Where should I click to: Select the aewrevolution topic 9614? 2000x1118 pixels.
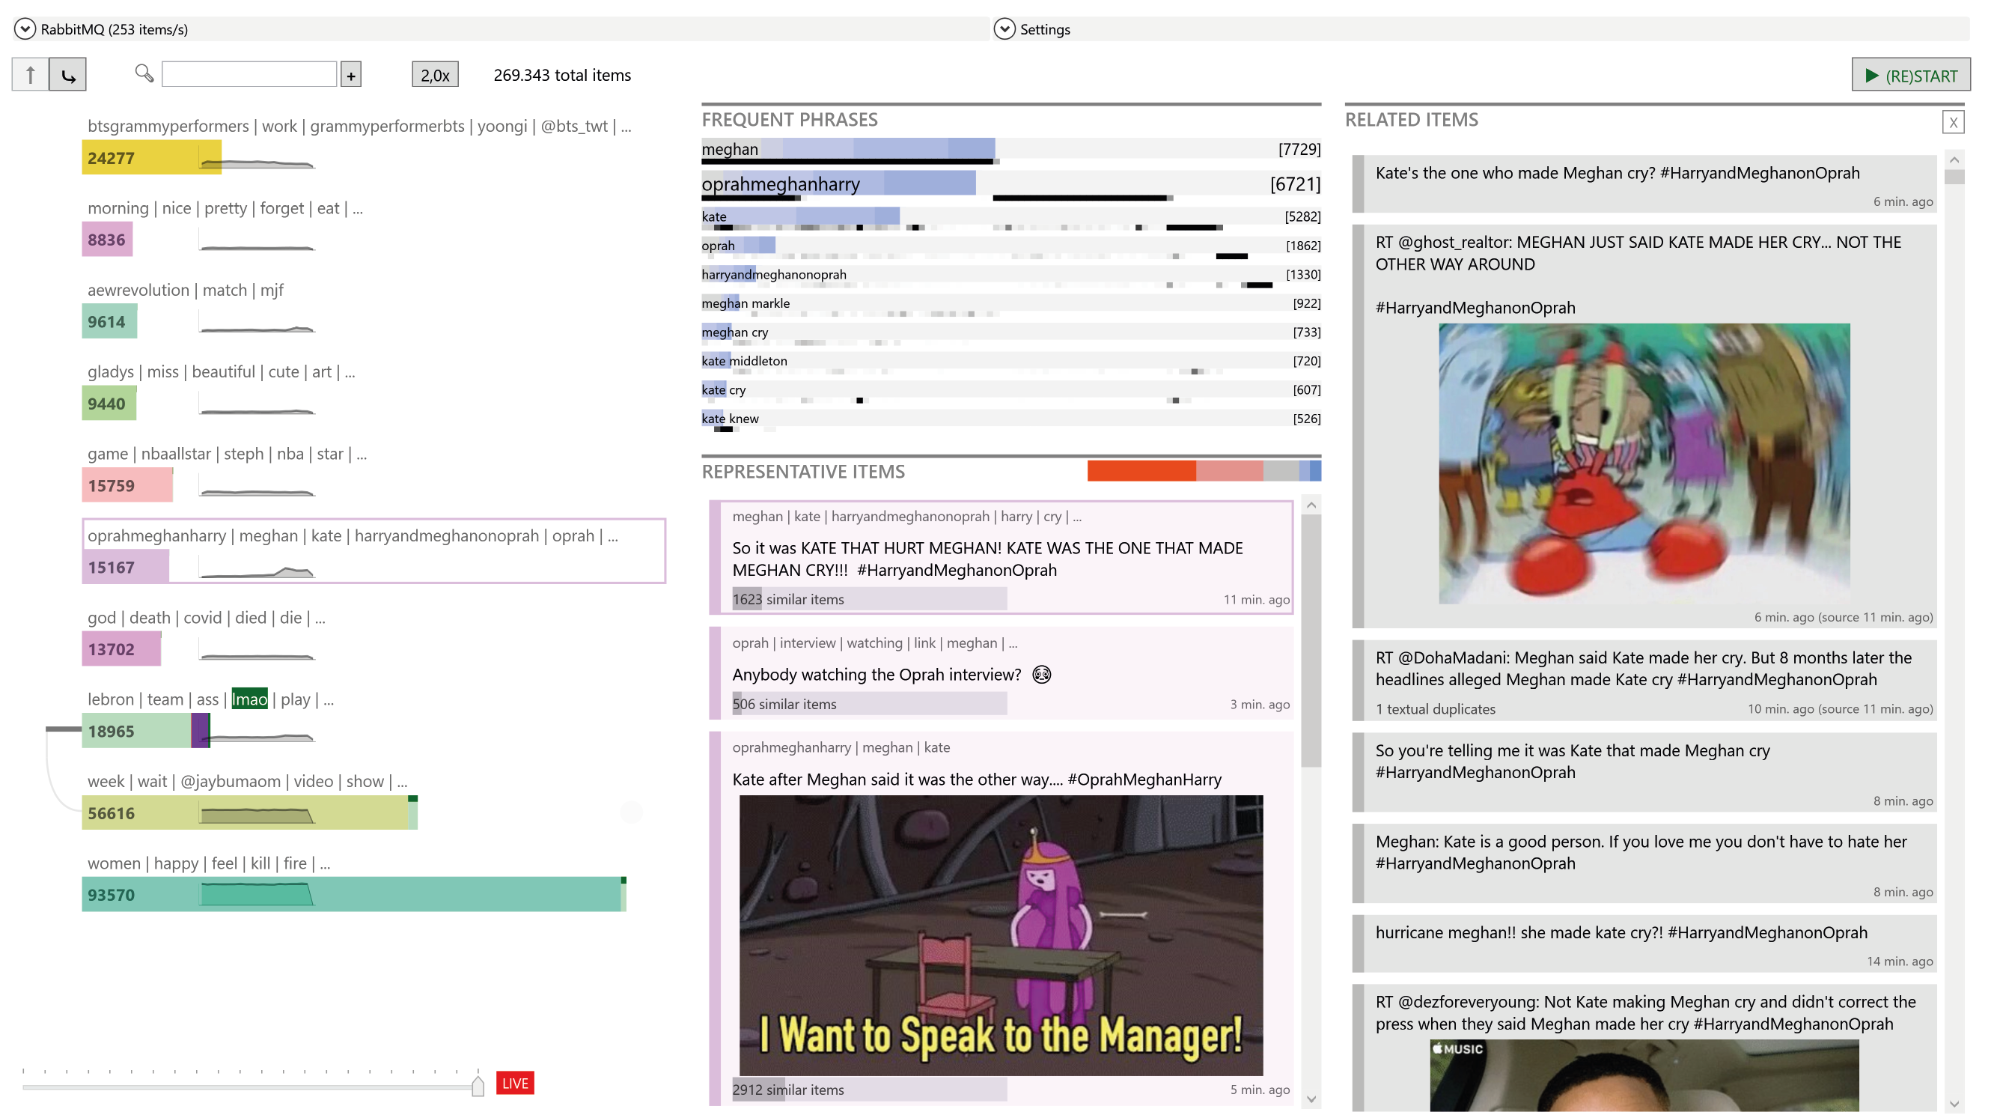point(109,322)
